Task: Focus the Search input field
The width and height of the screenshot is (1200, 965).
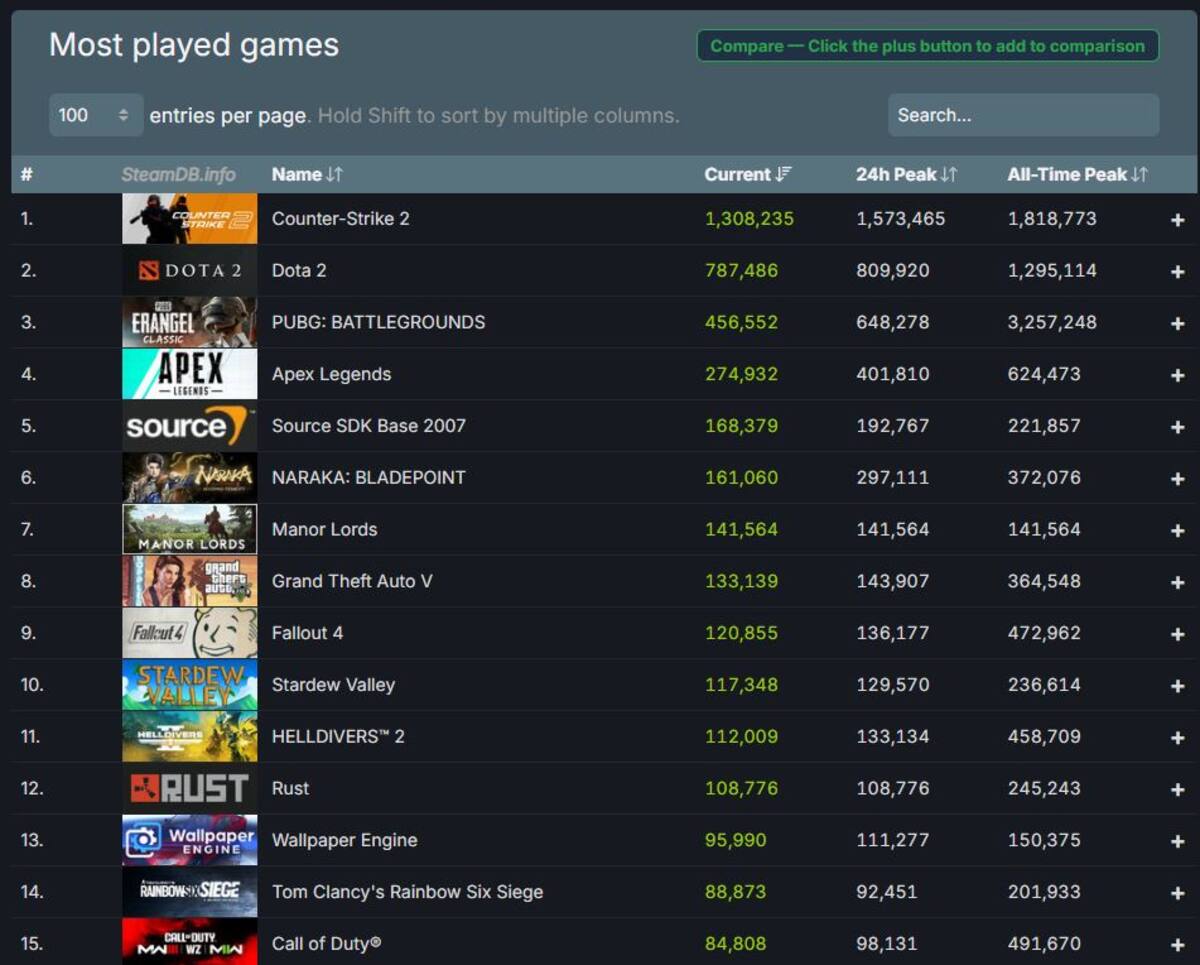Action: pos(1024,115)
